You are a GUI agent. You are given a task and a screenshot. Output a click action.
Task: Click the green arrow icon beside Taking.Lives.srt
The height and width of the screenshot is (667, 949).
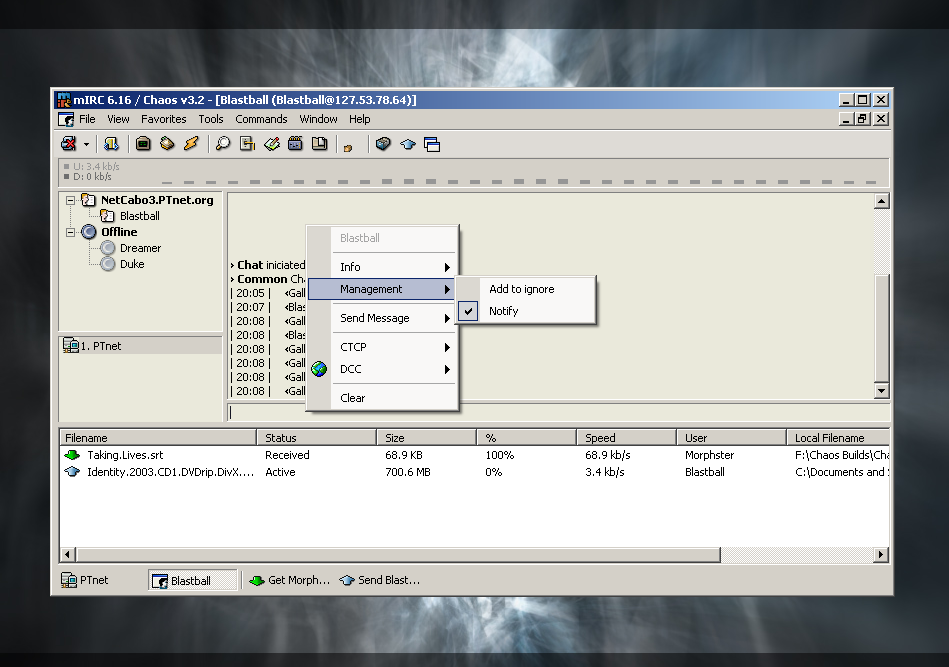(72, 455)
